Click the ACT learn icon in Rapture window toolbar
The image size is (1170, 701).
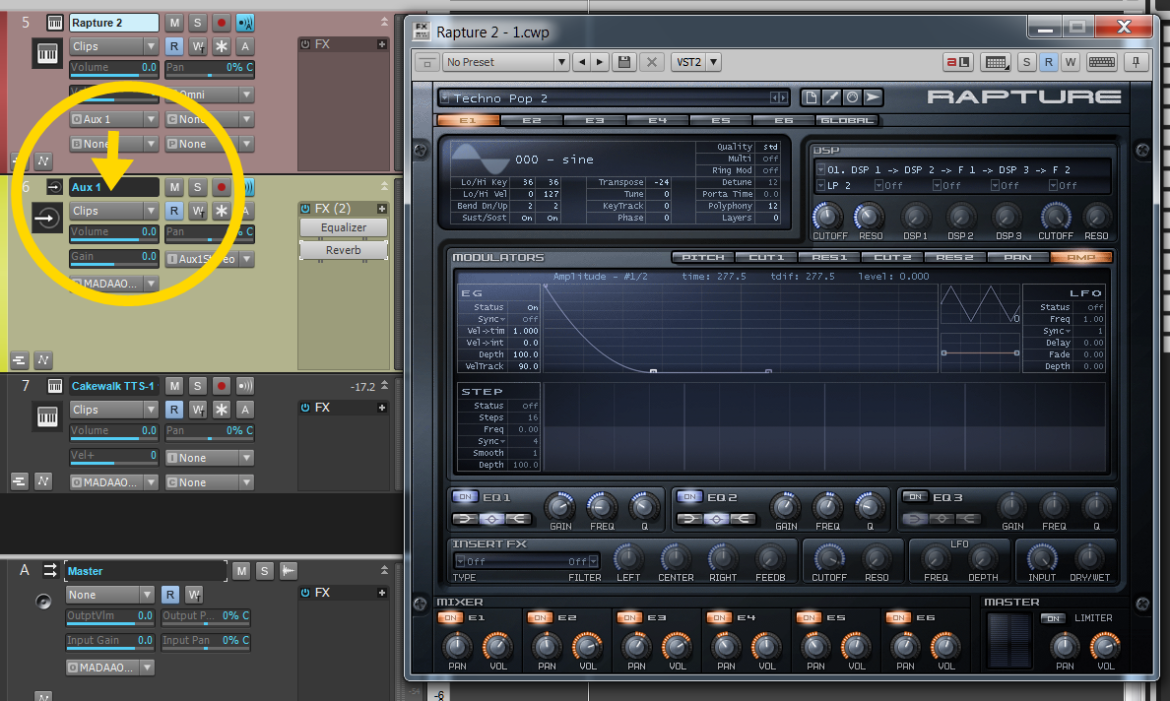click(957, 62)
